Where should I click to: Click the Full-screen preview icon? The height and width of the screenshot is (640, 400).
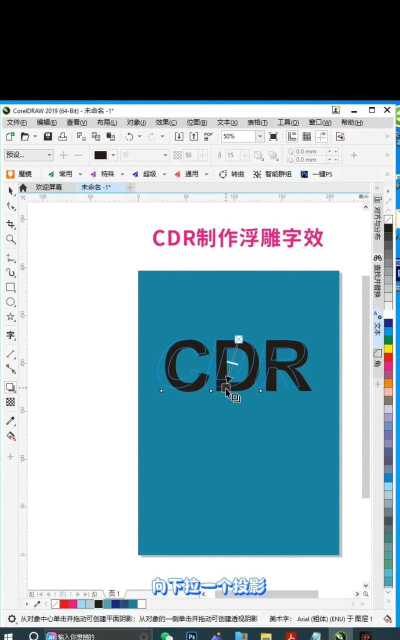coord(273,136)
